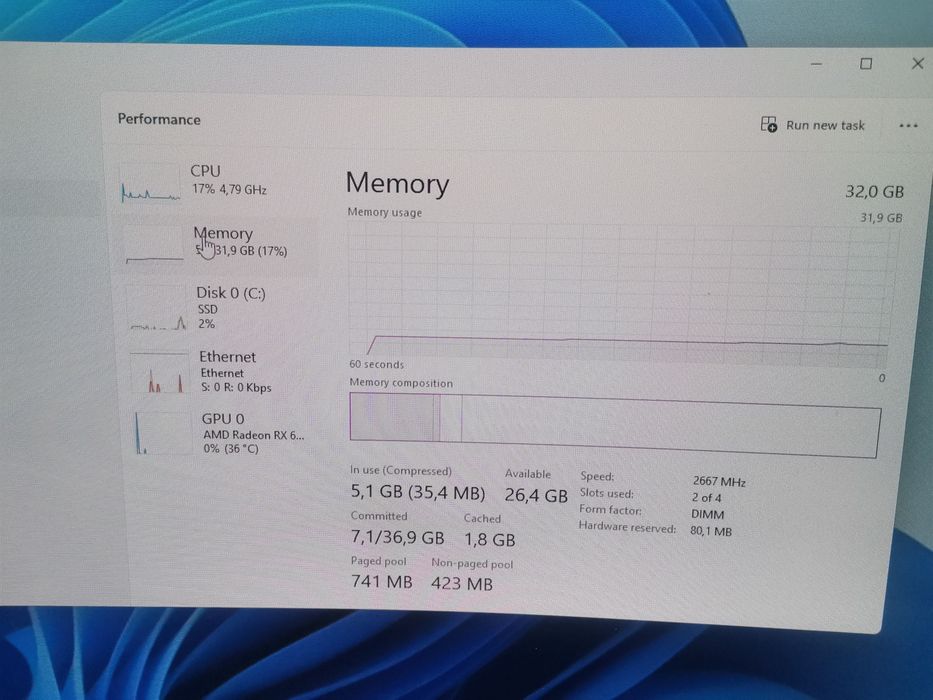Click the Memory composition bar

click(615, 424)
